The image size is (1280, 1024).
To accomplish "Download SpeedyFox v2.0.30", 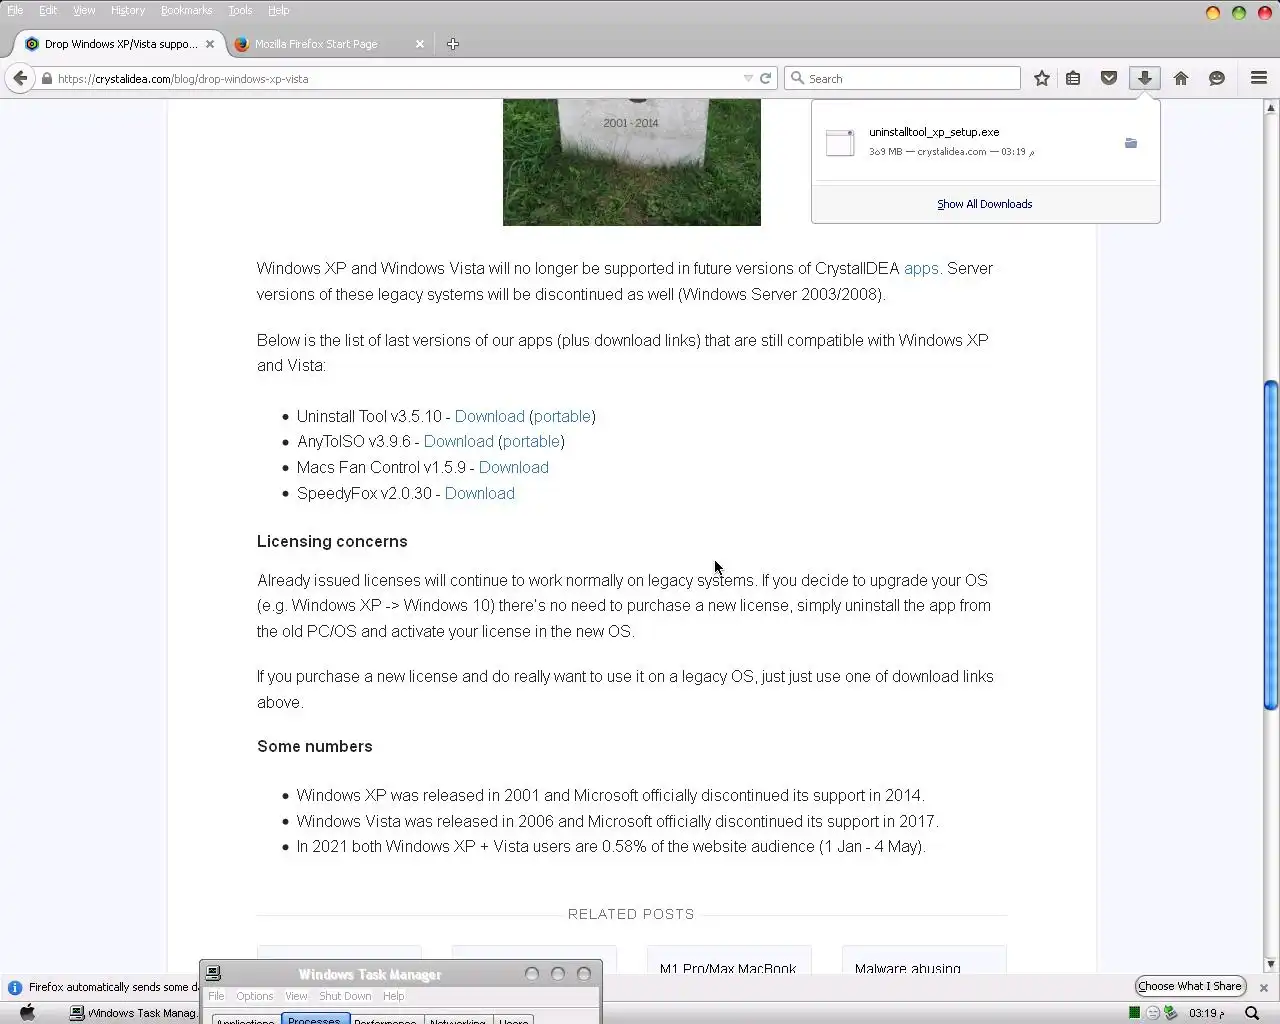I will coord(480,493).
